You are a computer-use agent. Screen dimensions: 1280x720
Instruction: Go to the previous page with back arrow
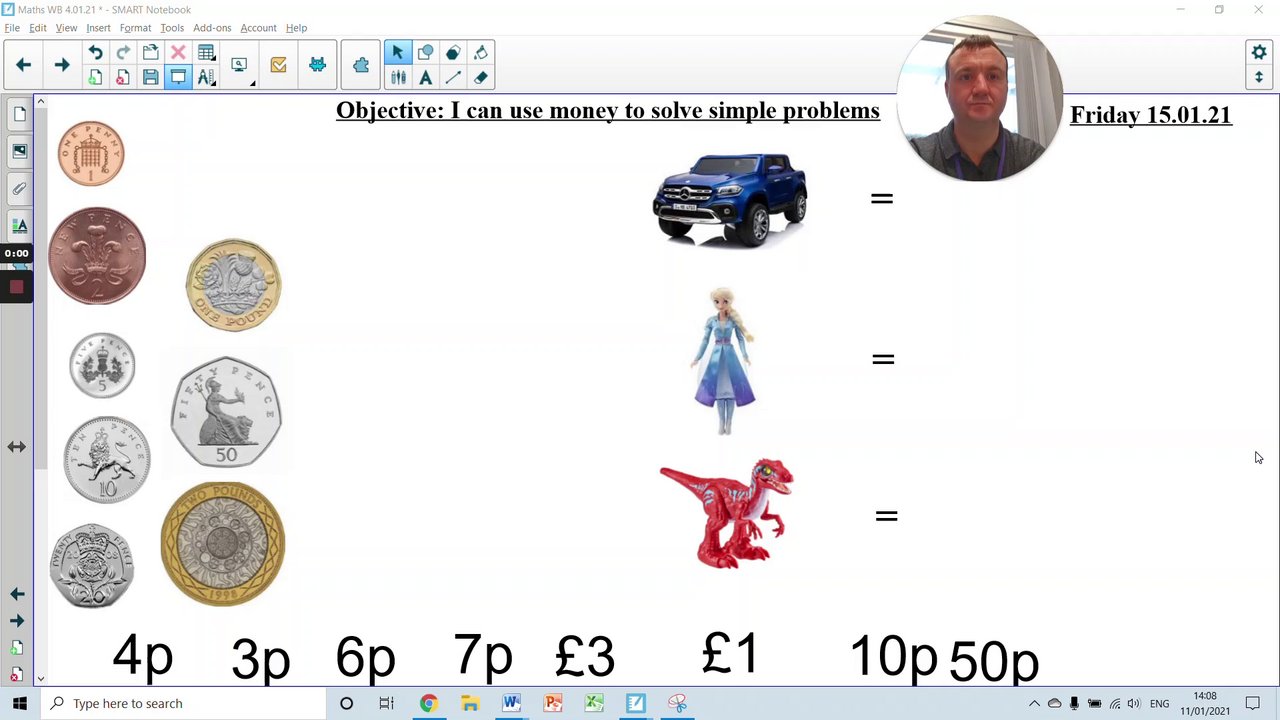(x=23, y=65)
